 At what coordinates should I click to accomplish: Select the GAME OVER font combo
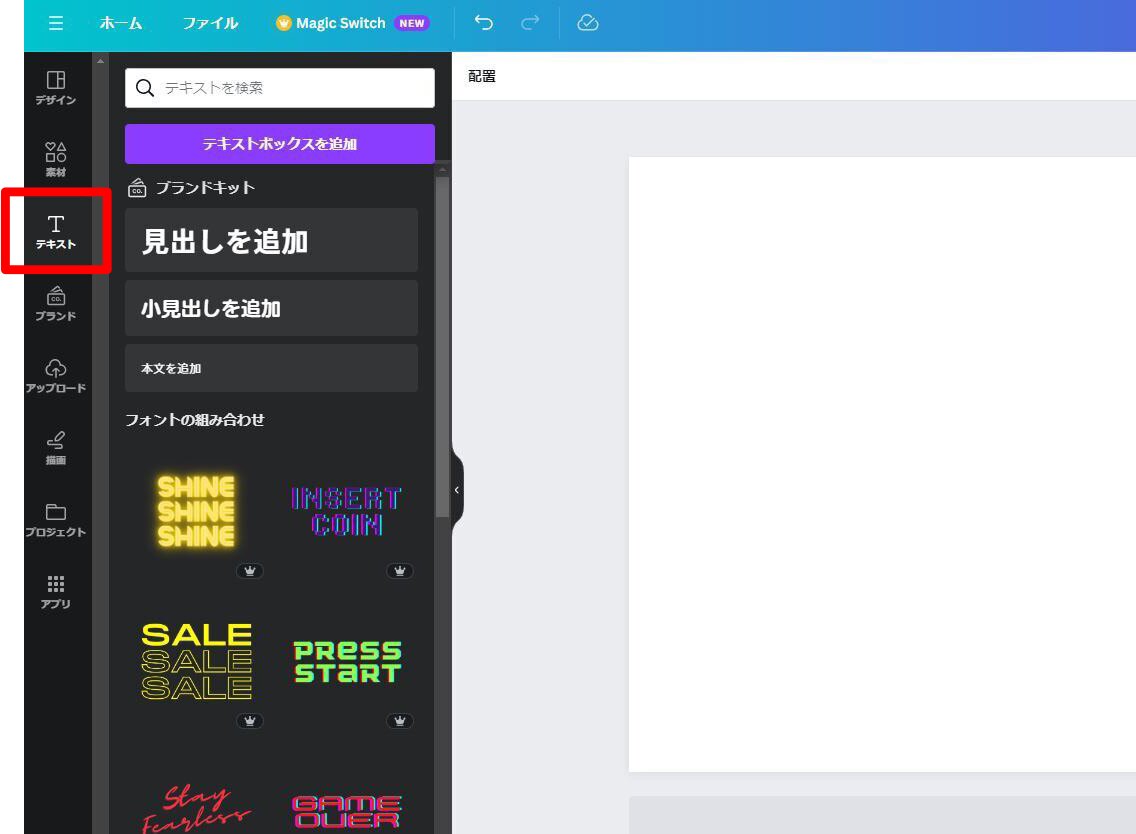[x=346, y=812]
